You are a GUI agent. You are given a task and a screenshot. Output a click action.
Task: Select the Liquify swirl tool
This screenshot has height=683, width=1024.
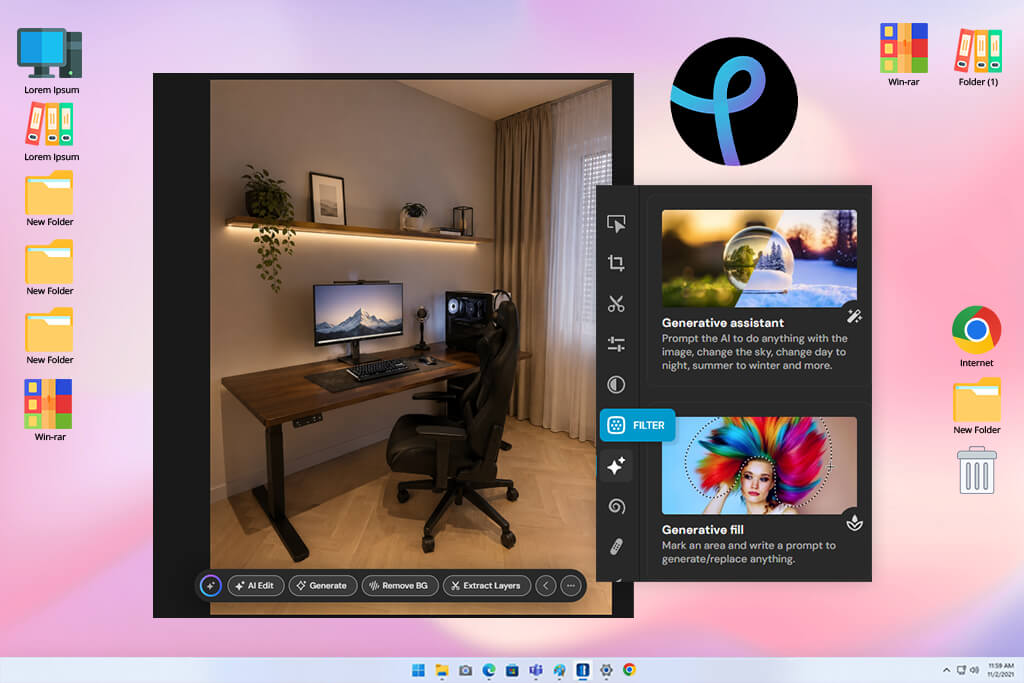tap(616, 506)
